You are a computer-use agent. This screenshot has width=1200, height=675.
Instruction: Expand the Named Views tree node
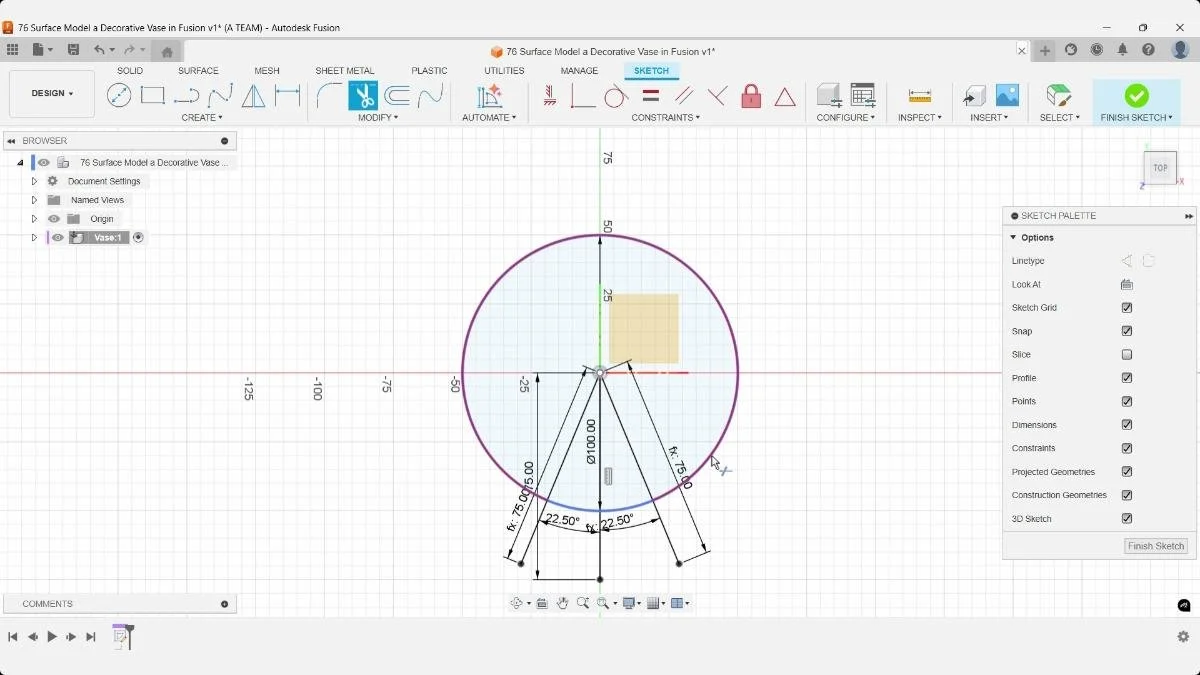coord(34,200)
